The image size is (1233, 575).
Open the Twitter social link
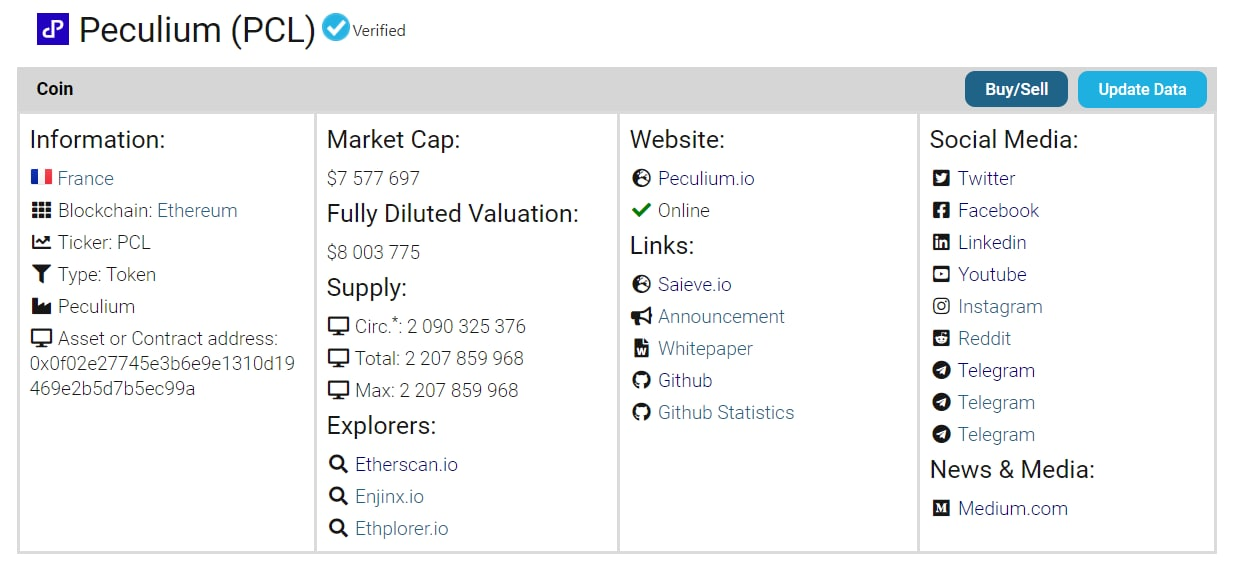point(986,178)
